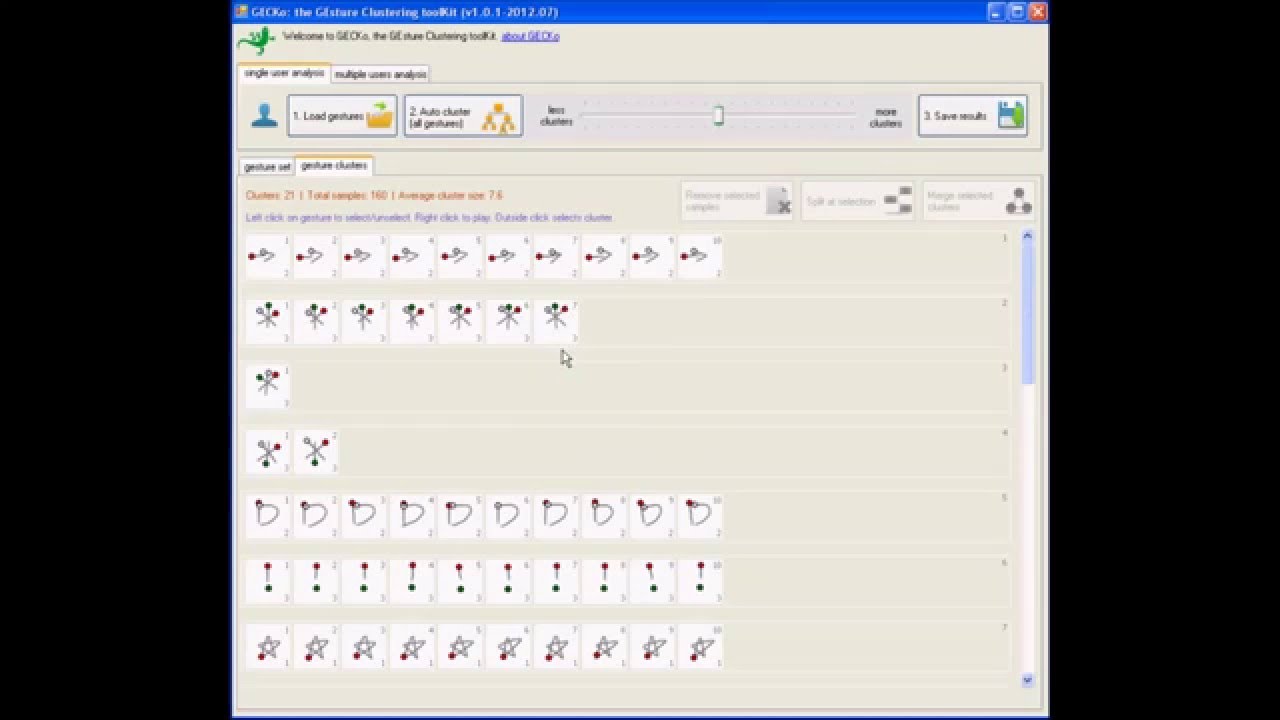
Task: Select star gesture sample 10 in cluster 7
Action: coord(699,647)
